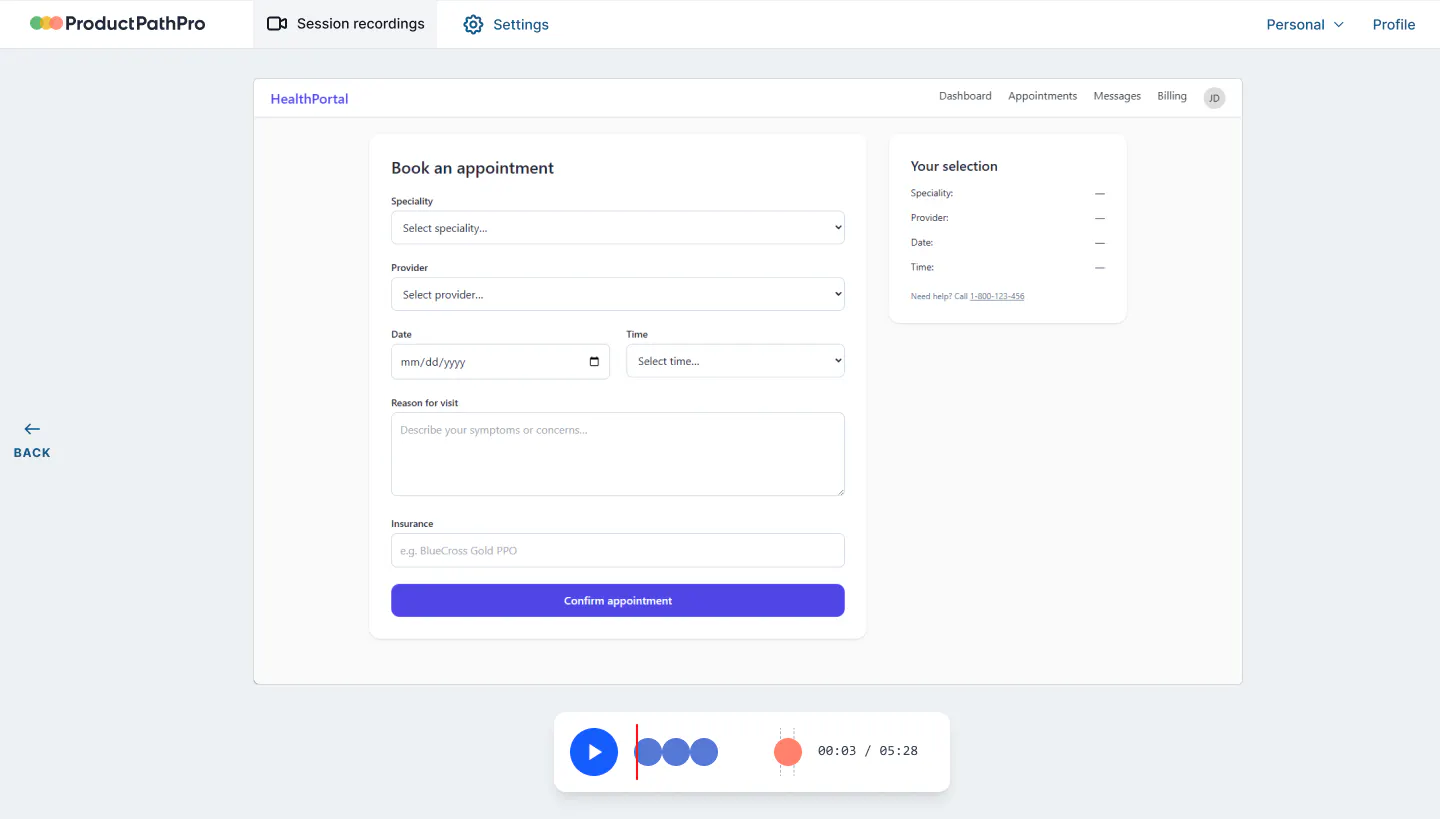Click the 'Speciality:' row in Your selection

pyautogui.click(x=1008, y=193)
